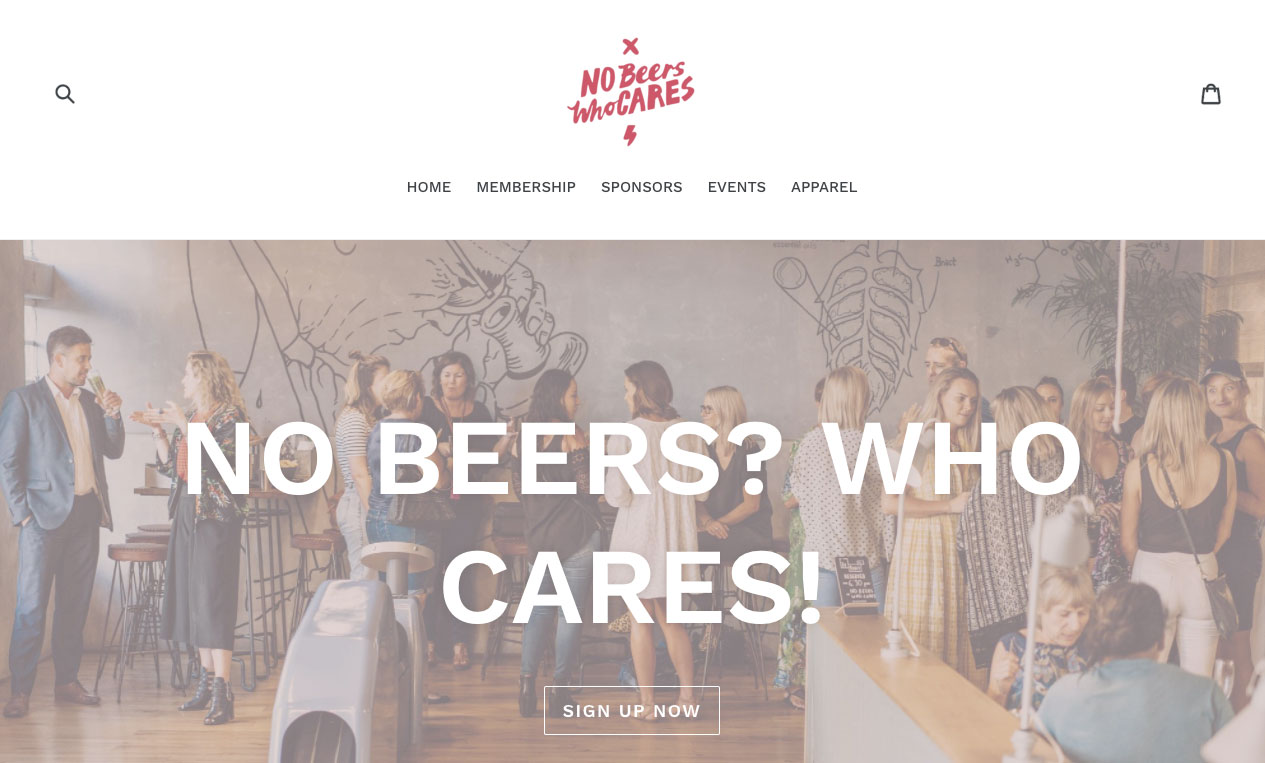Open the shopping cart icon
Screen dimensions: 1265x763
point(1211,94)
